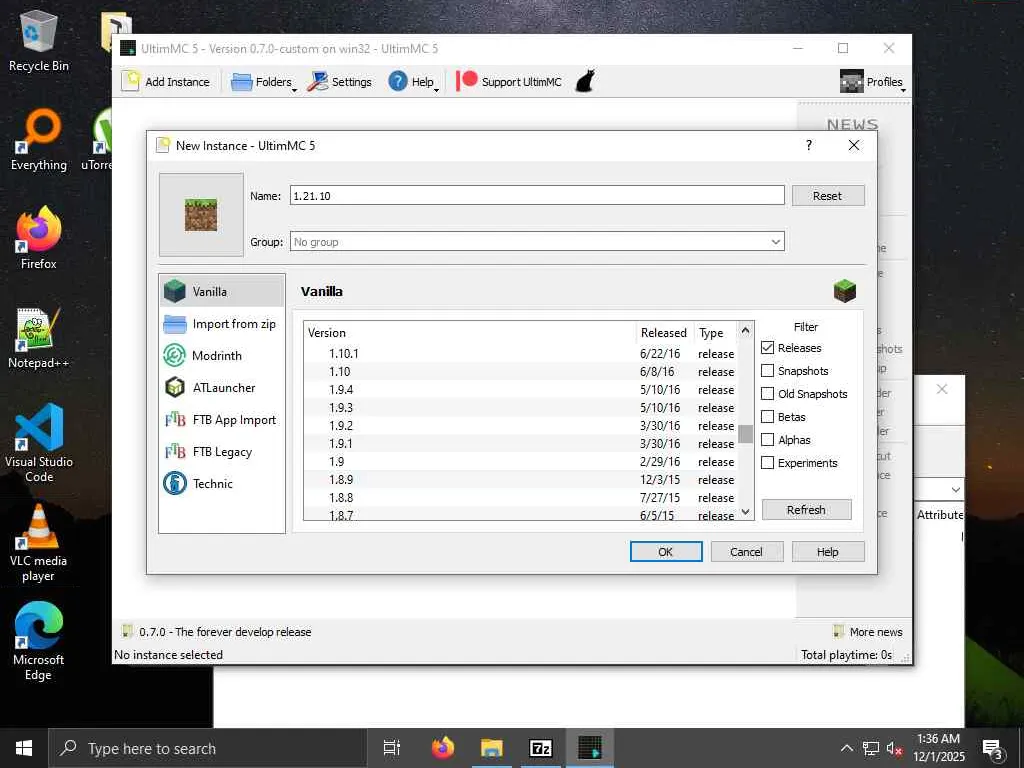1024x768 pixels.
Task: Open More news link in main window
Action: 868,632
